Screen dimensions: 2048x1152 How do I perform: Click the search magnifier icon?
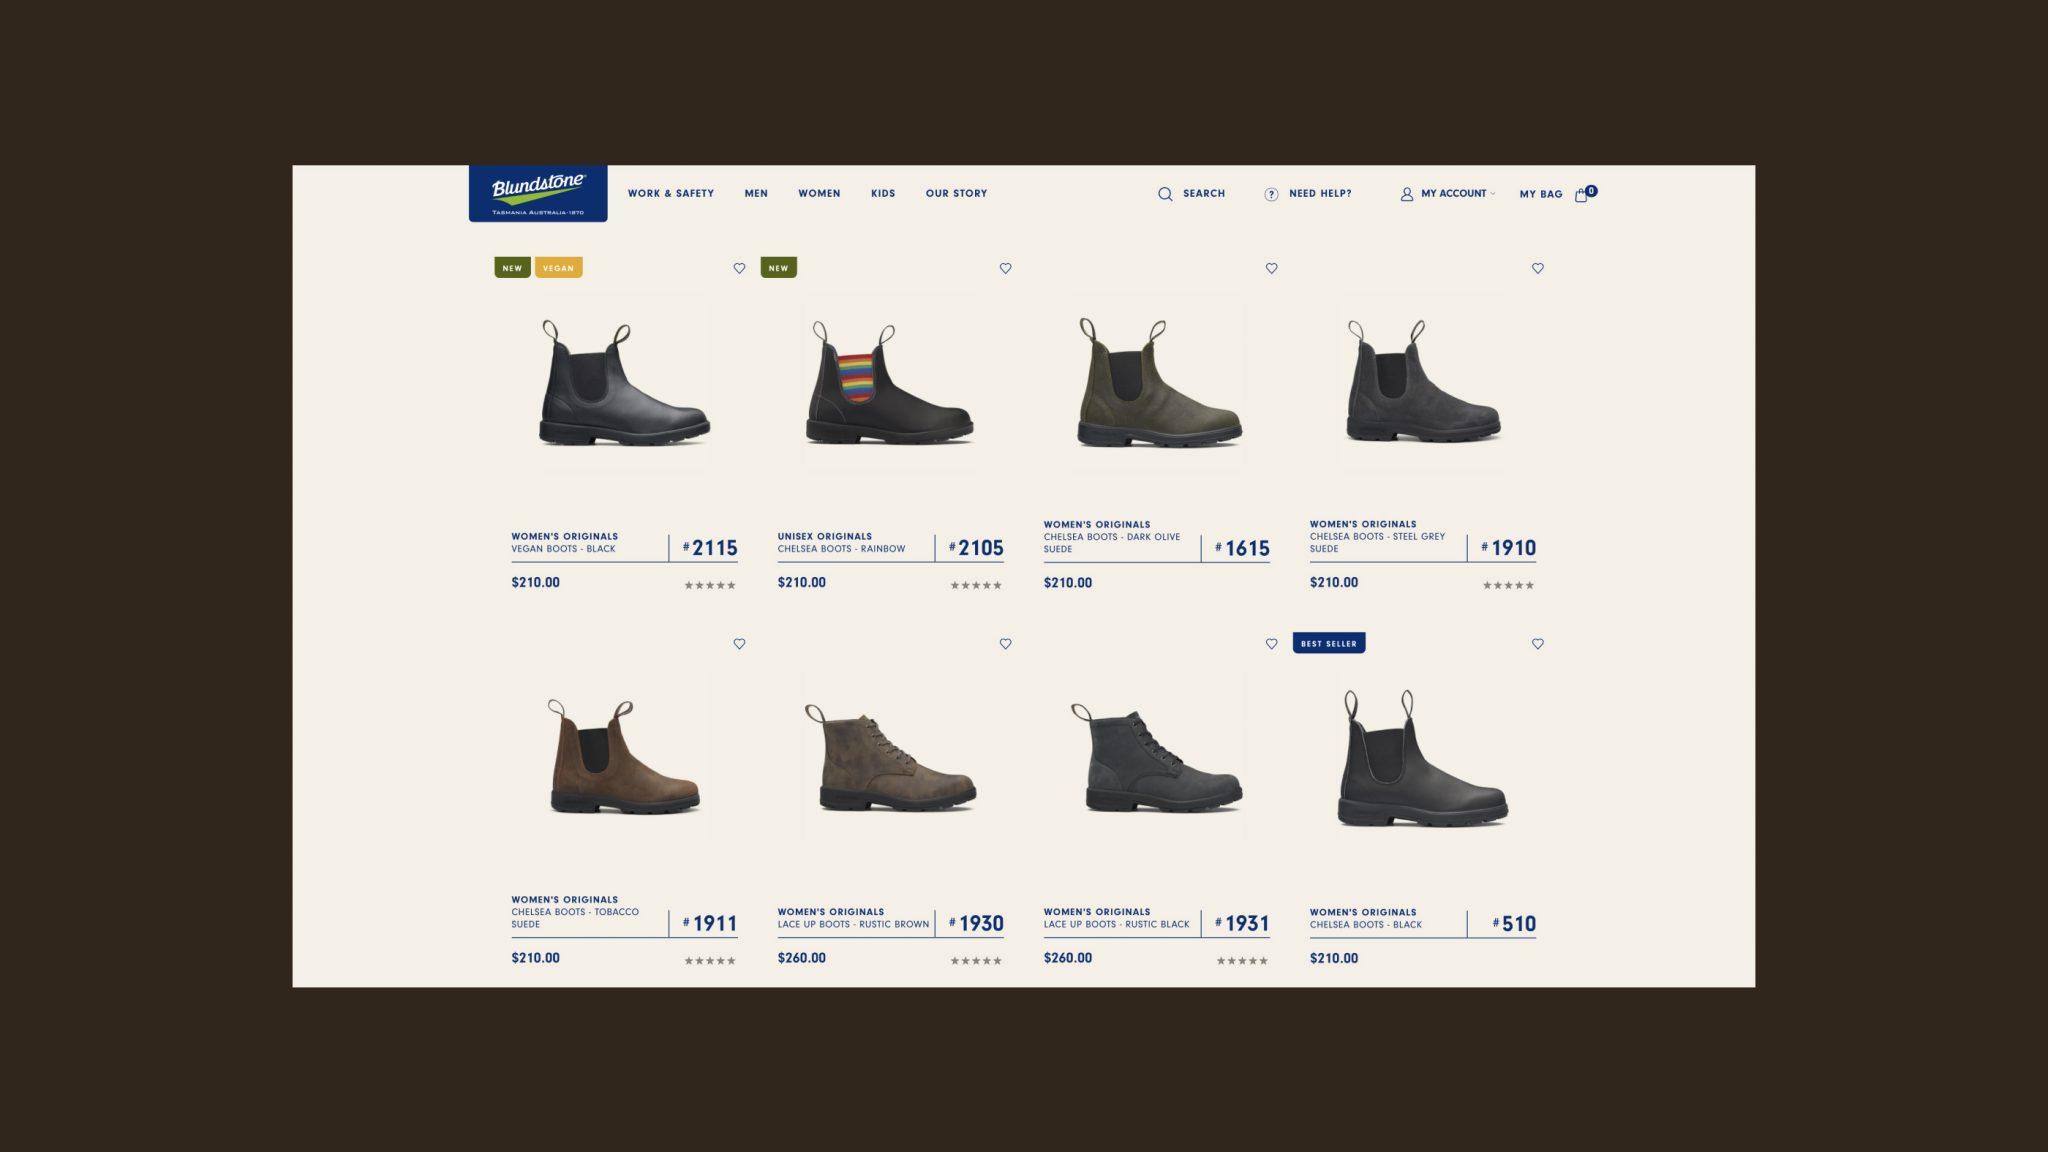point(1165,194)
